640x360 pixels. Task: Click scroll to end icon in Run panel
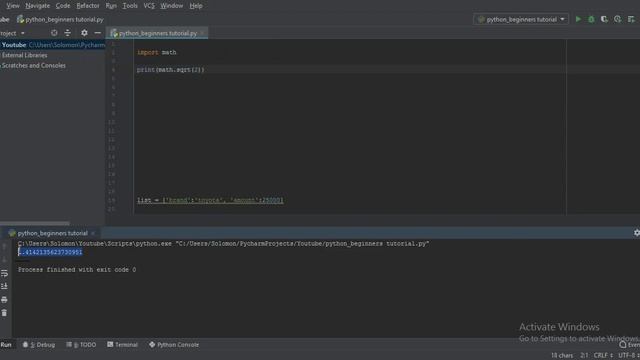(4, 286)
